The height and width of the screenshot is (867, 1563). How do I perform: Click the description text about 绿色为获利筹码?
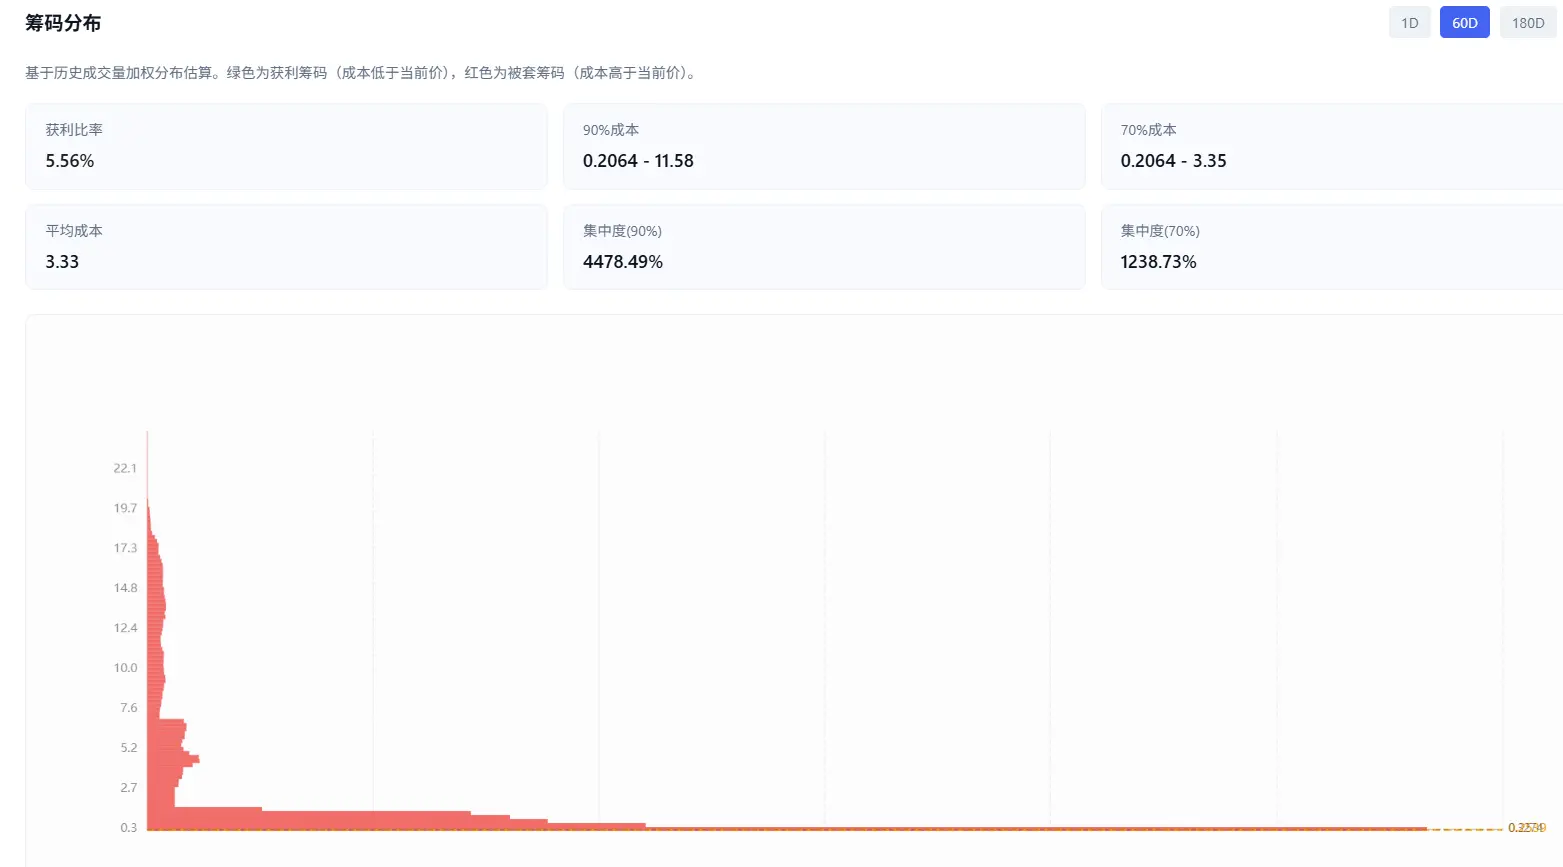(362, 73)
